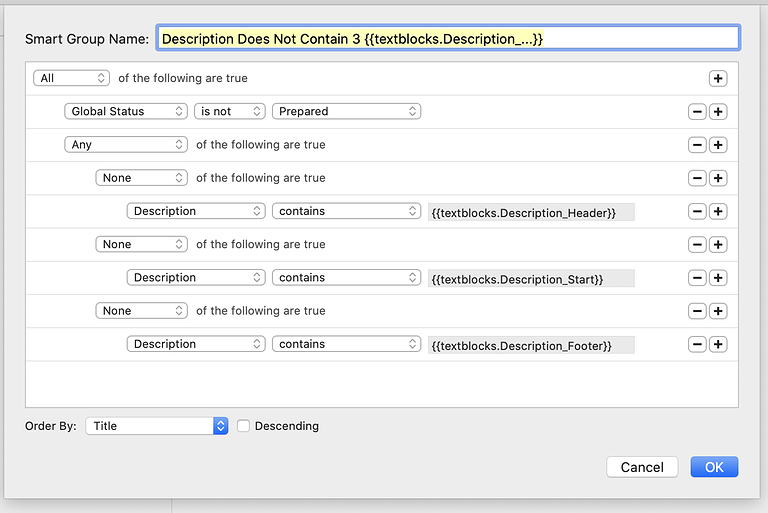Image resolution: width=768 pixels, height=513 pixels.
Task: Remove the Any group with its minus button
Action: tap(697, 145)
